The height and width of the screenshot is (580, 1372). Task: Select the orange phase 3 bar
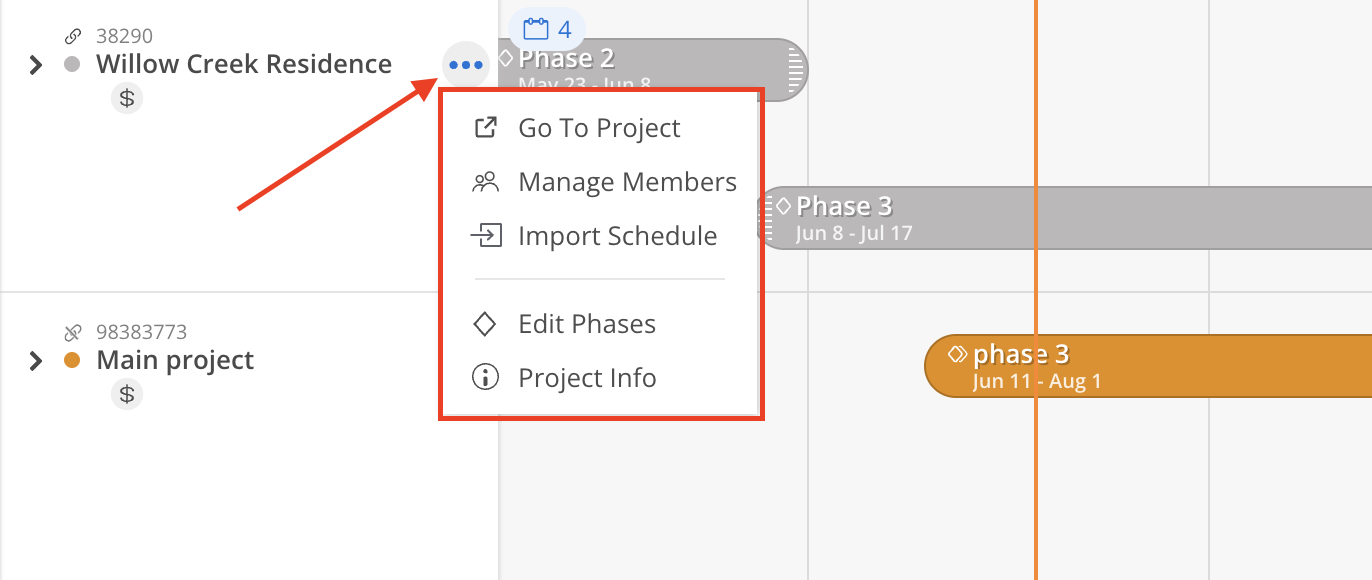pos(1148,366)
